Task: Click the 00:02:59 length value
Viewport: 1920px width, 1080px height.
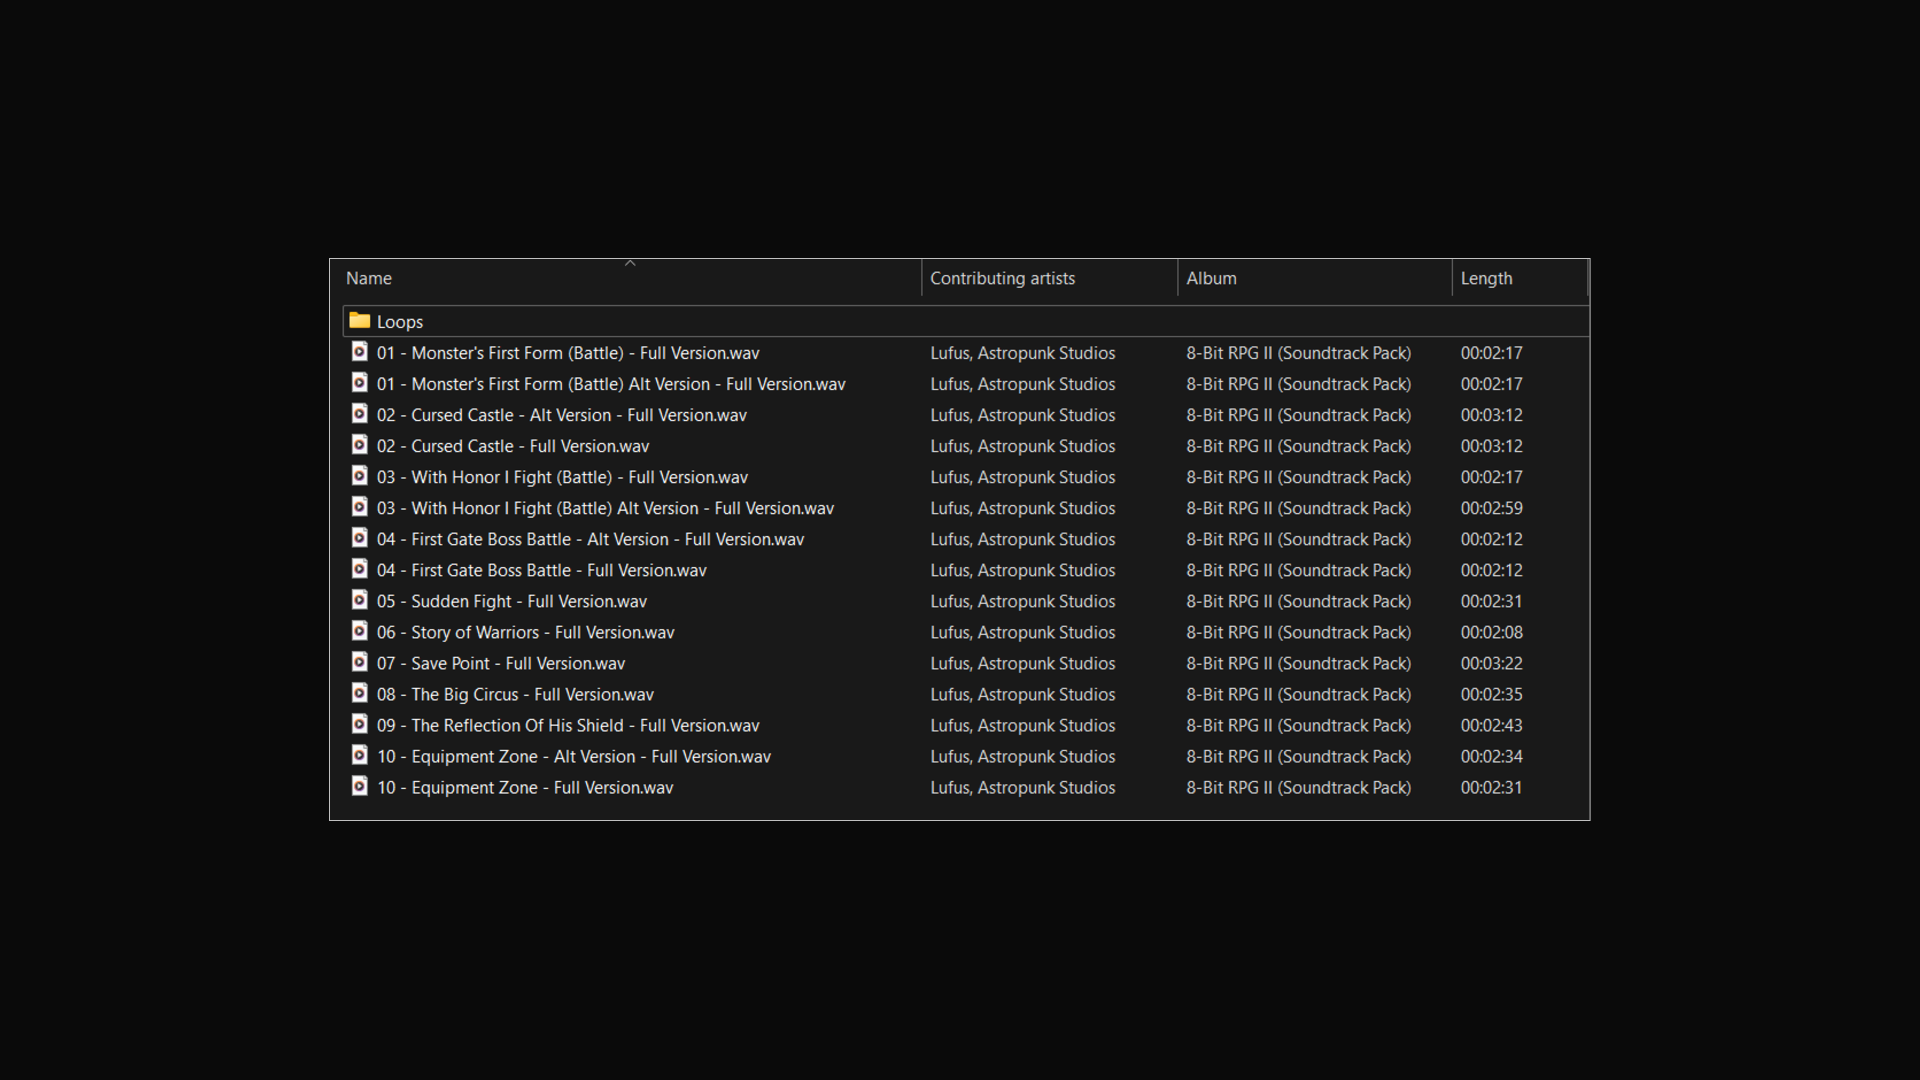Action: (x=1491, y=508)
